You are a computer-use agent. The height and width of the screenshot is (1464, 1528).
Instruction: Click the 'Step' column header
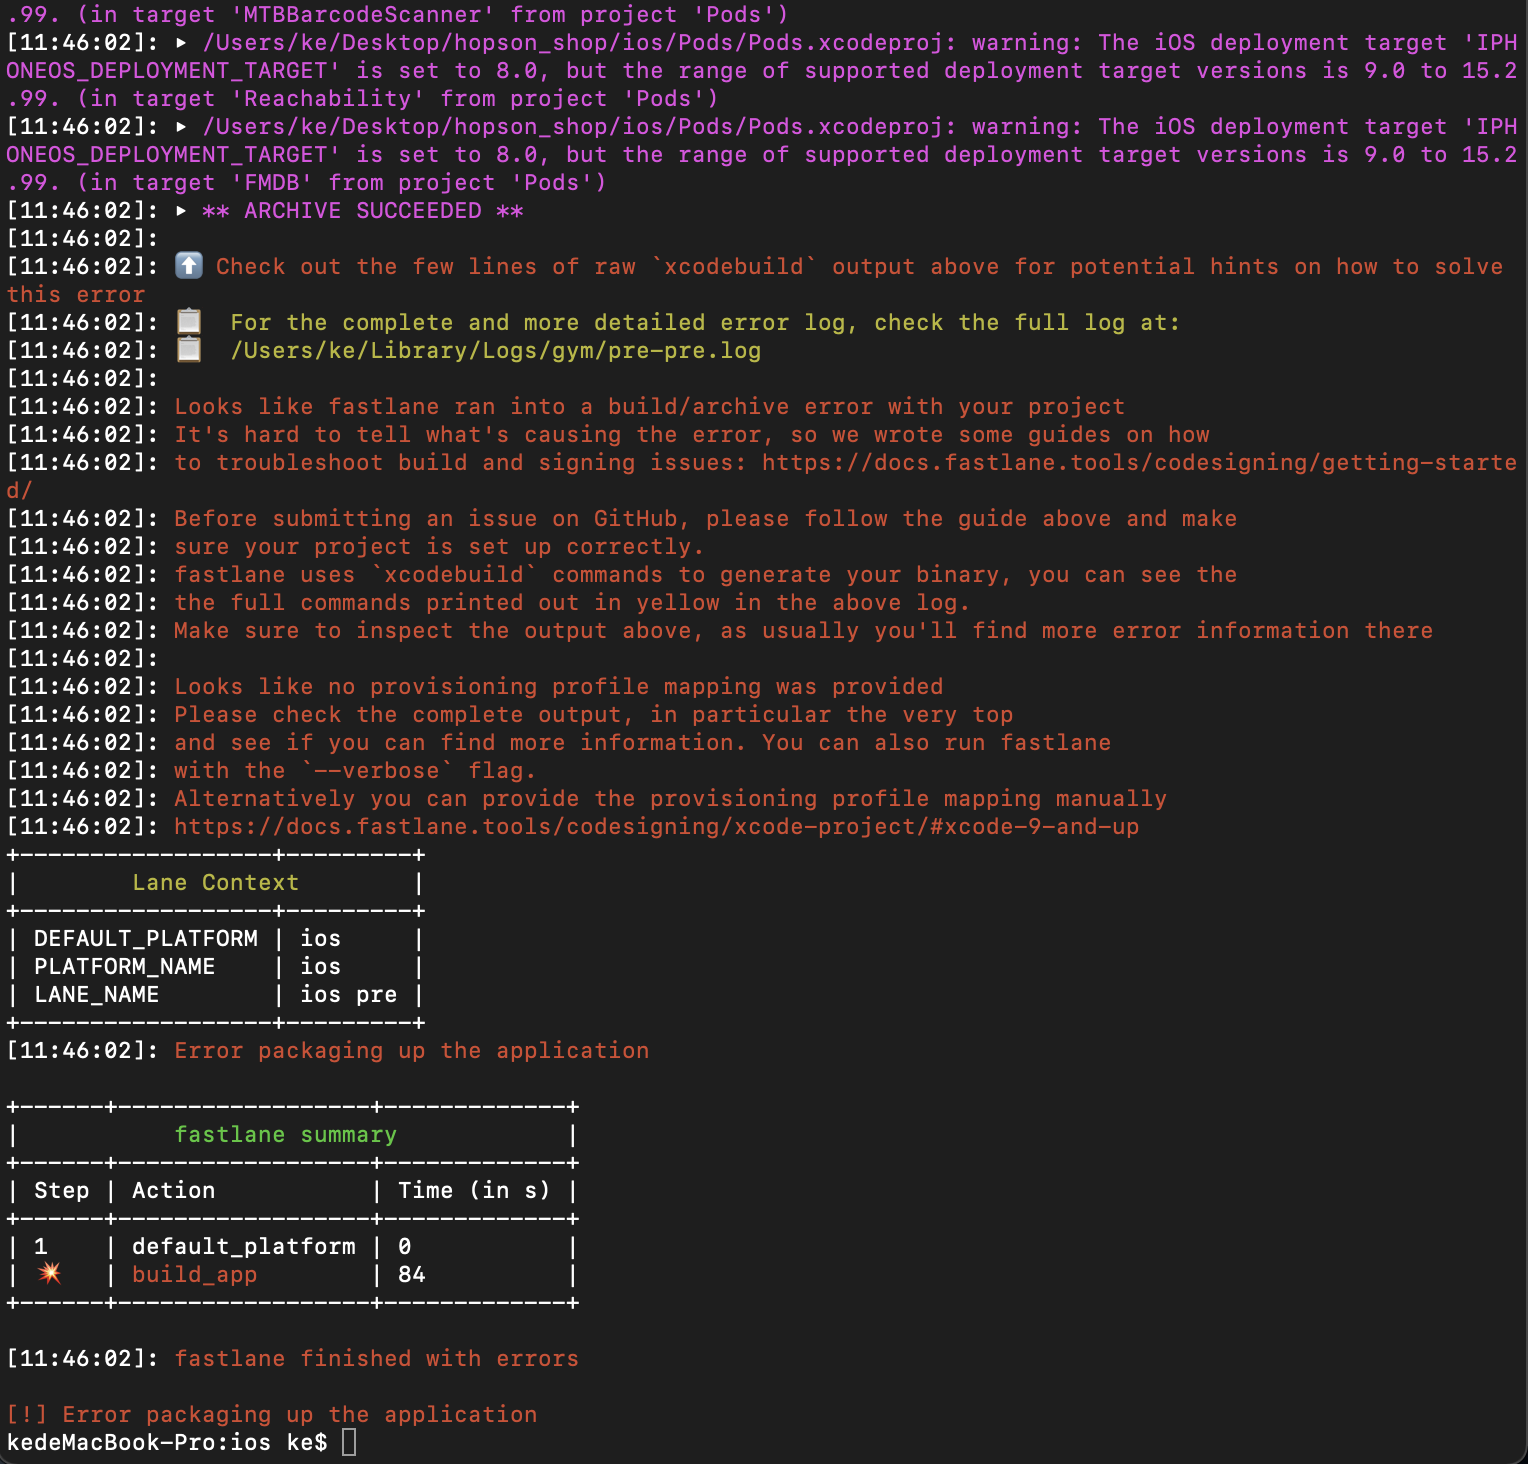(x=62, y=1190)
